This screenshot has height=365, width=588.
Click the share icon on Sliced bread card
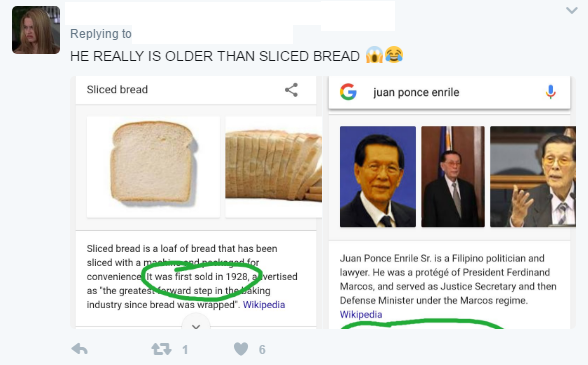click(x=291, y=90)
